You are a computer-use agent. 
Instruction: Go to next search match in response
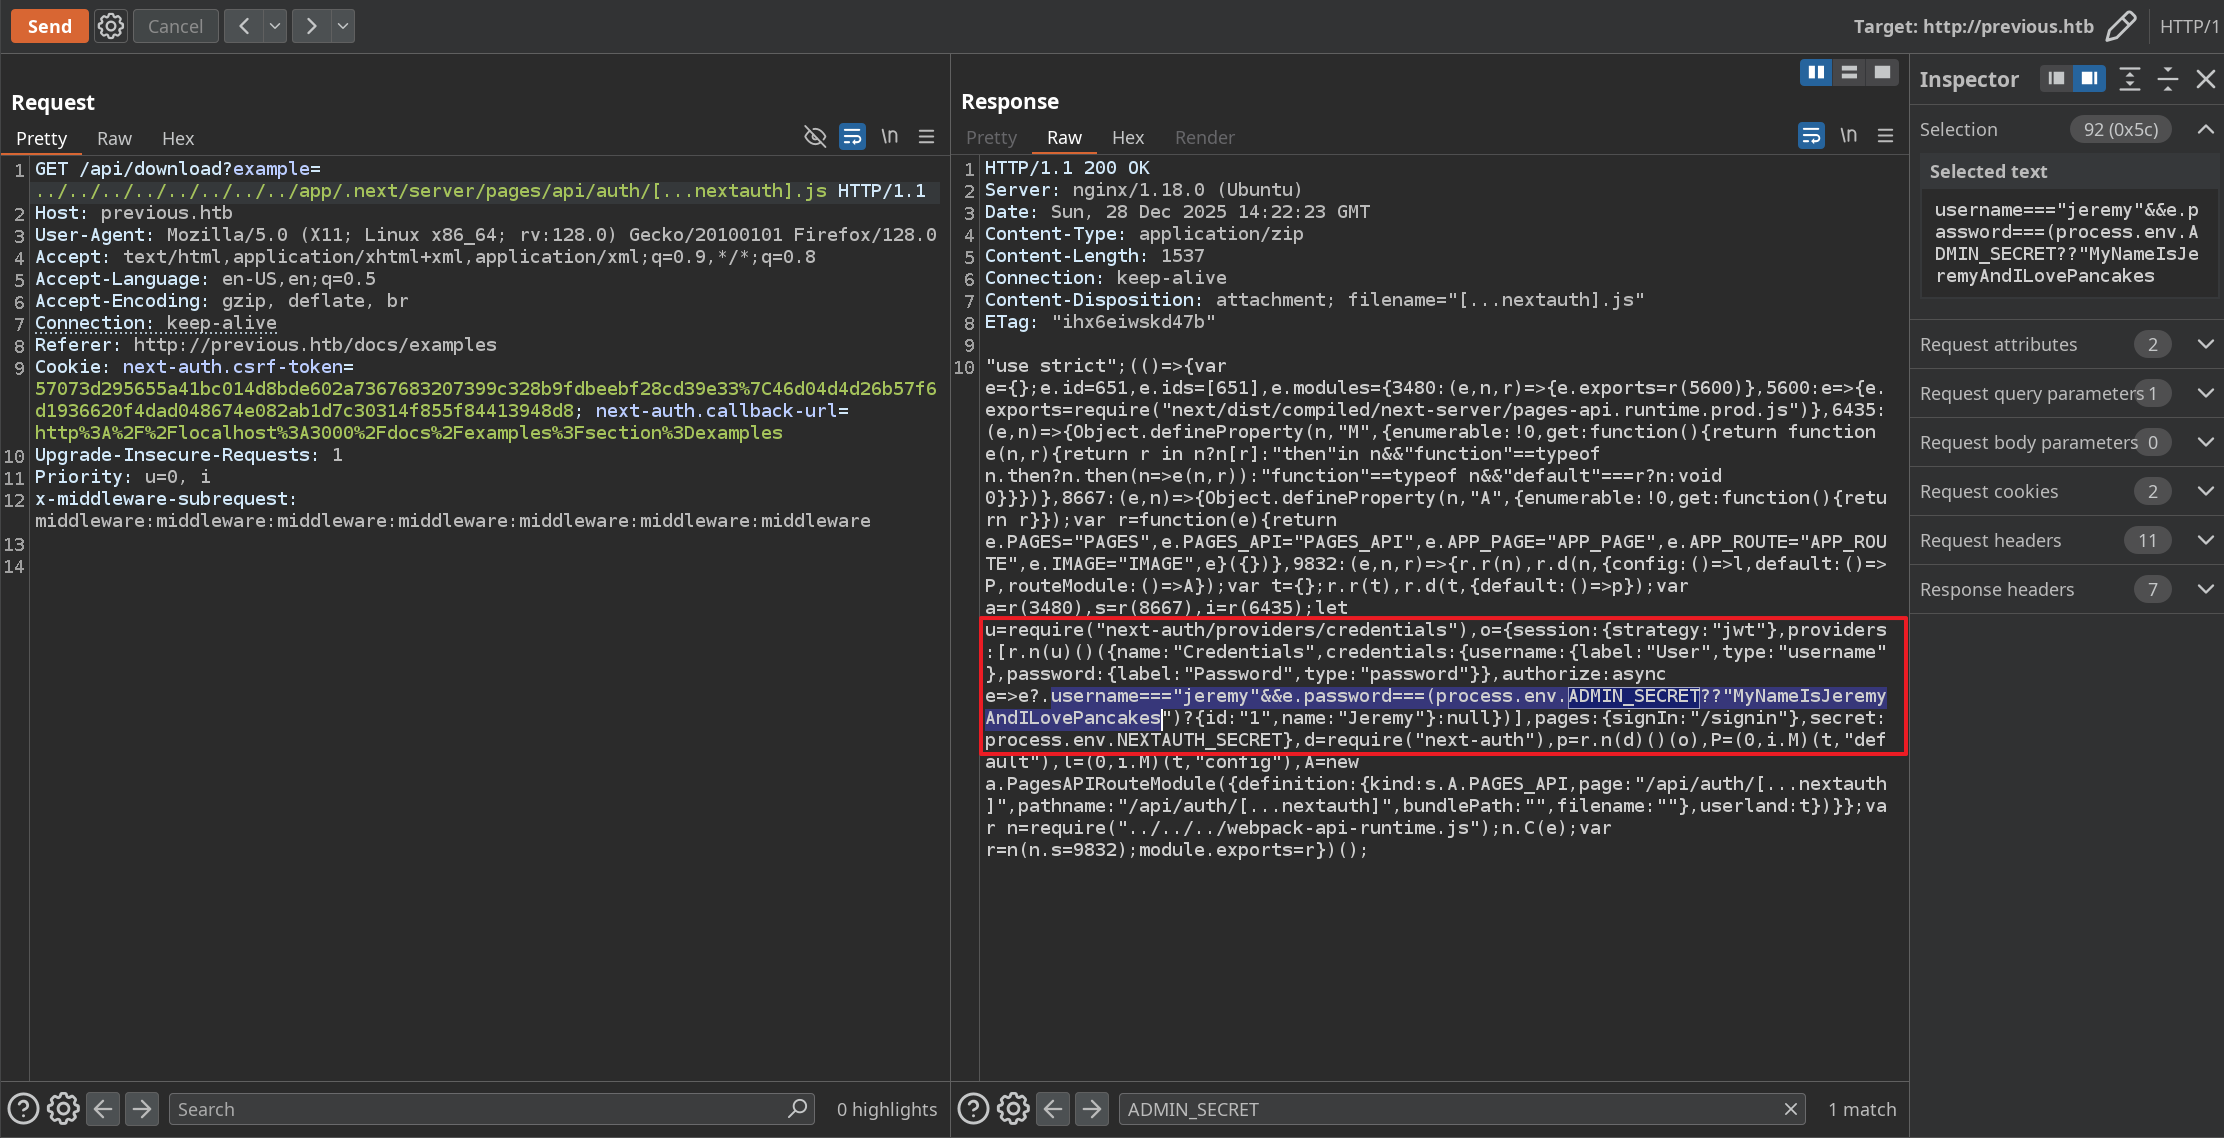(x=1092, y=1109)
